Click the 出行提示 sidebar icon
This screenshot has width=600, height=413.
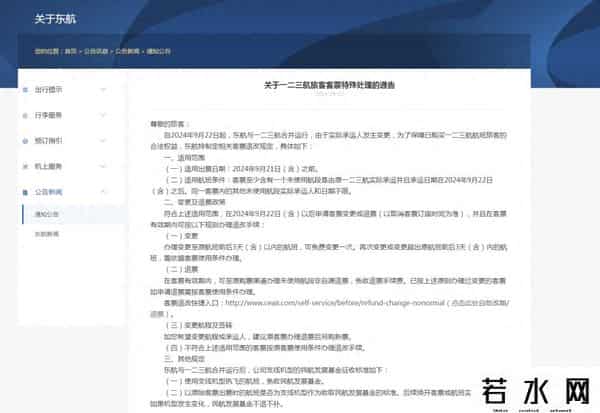coord(25,90)
